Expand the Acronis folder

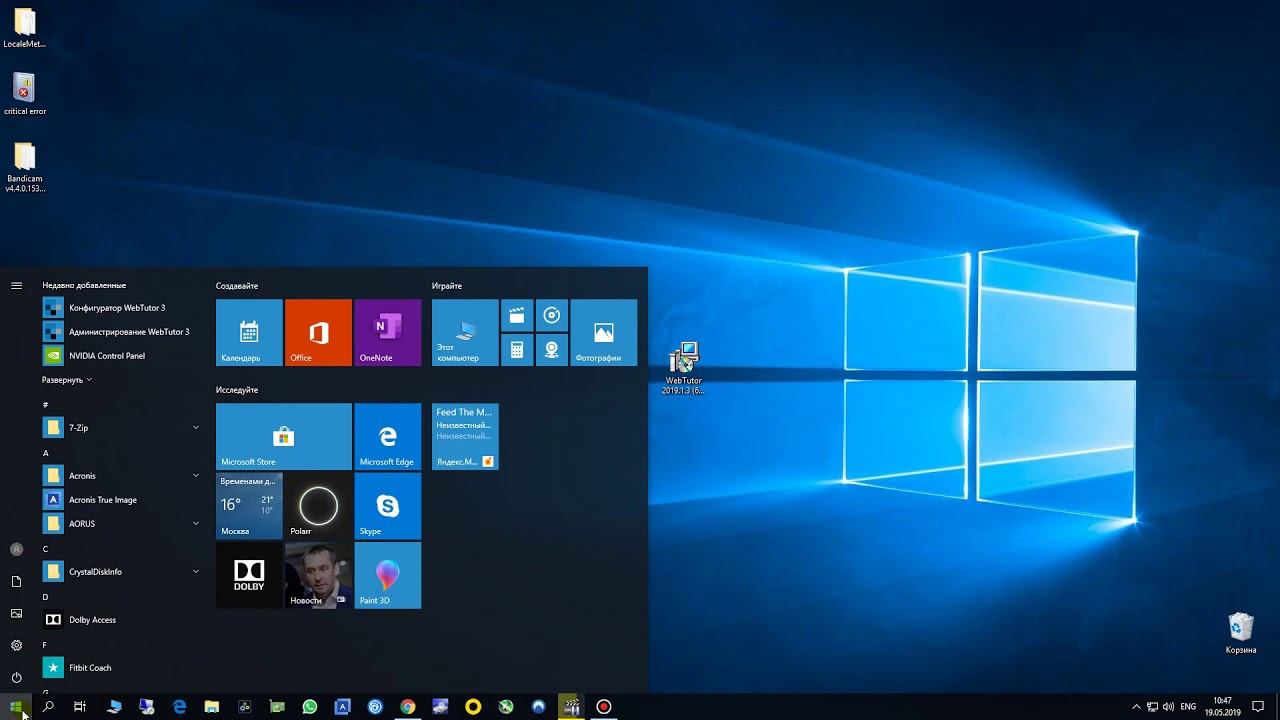(x=122, y=476)
